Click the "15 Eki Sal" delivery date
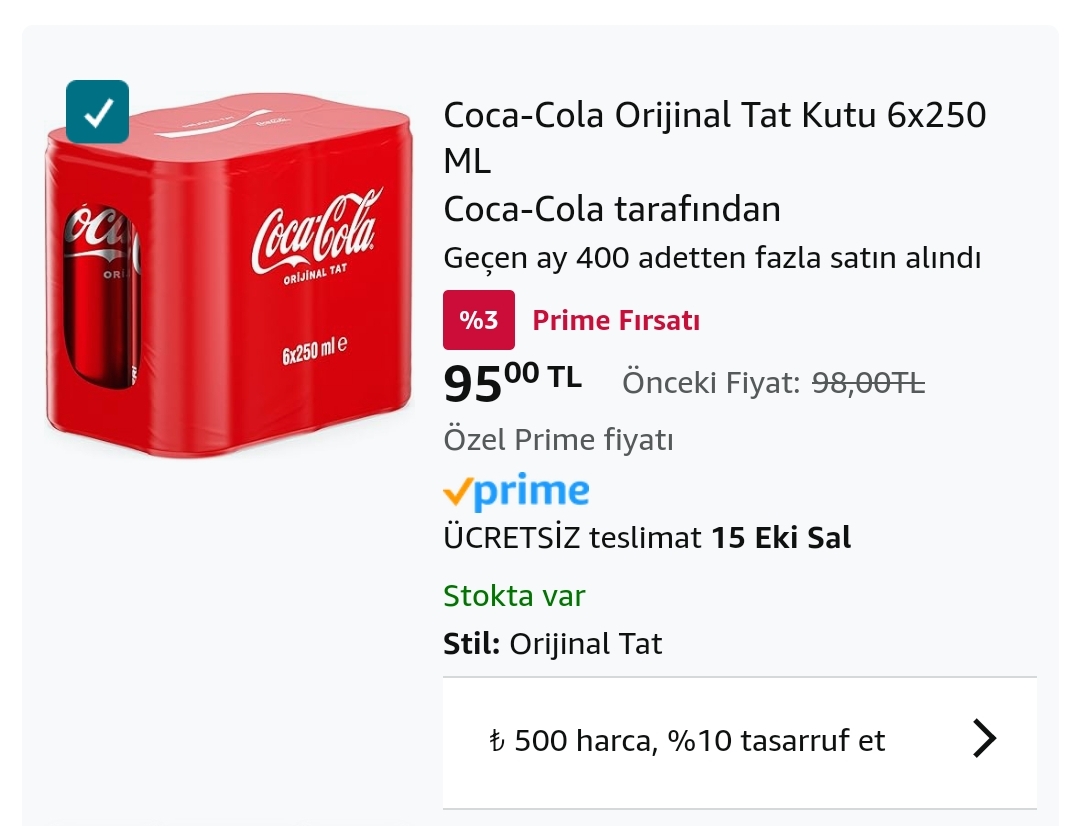1080x826 pixels. (x=781, y=538)
